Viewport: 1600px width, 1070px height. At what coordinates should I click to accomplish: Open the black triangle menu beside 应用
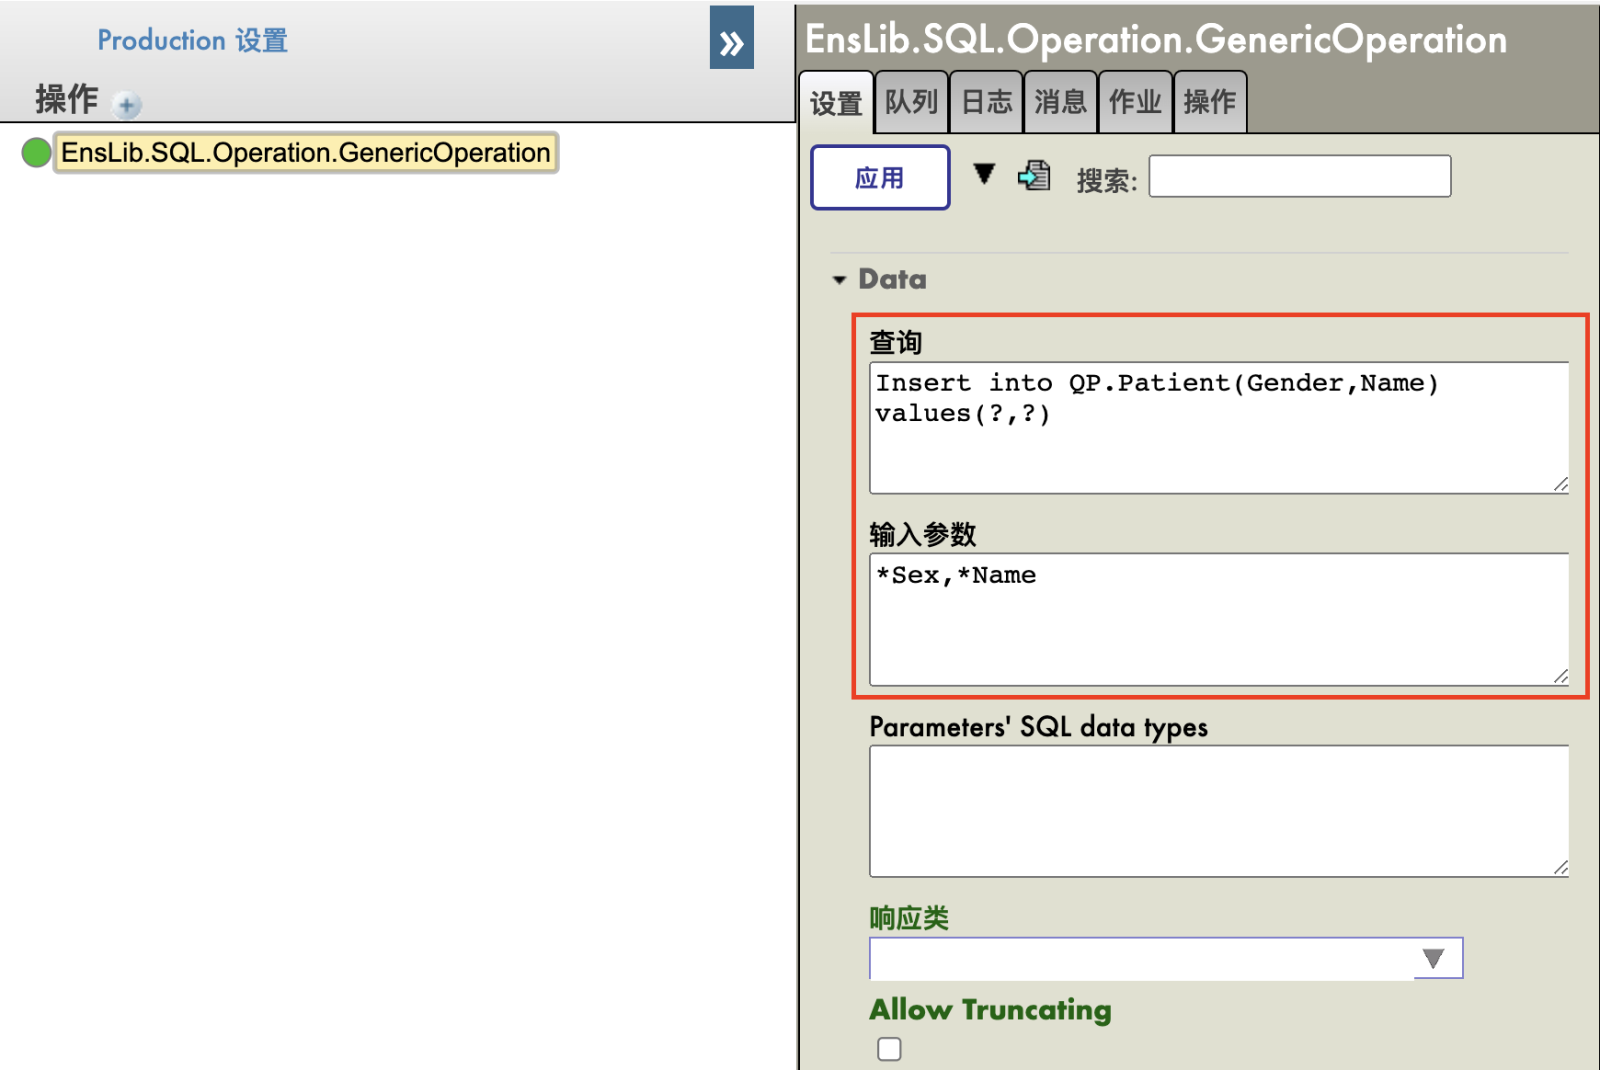984,174
